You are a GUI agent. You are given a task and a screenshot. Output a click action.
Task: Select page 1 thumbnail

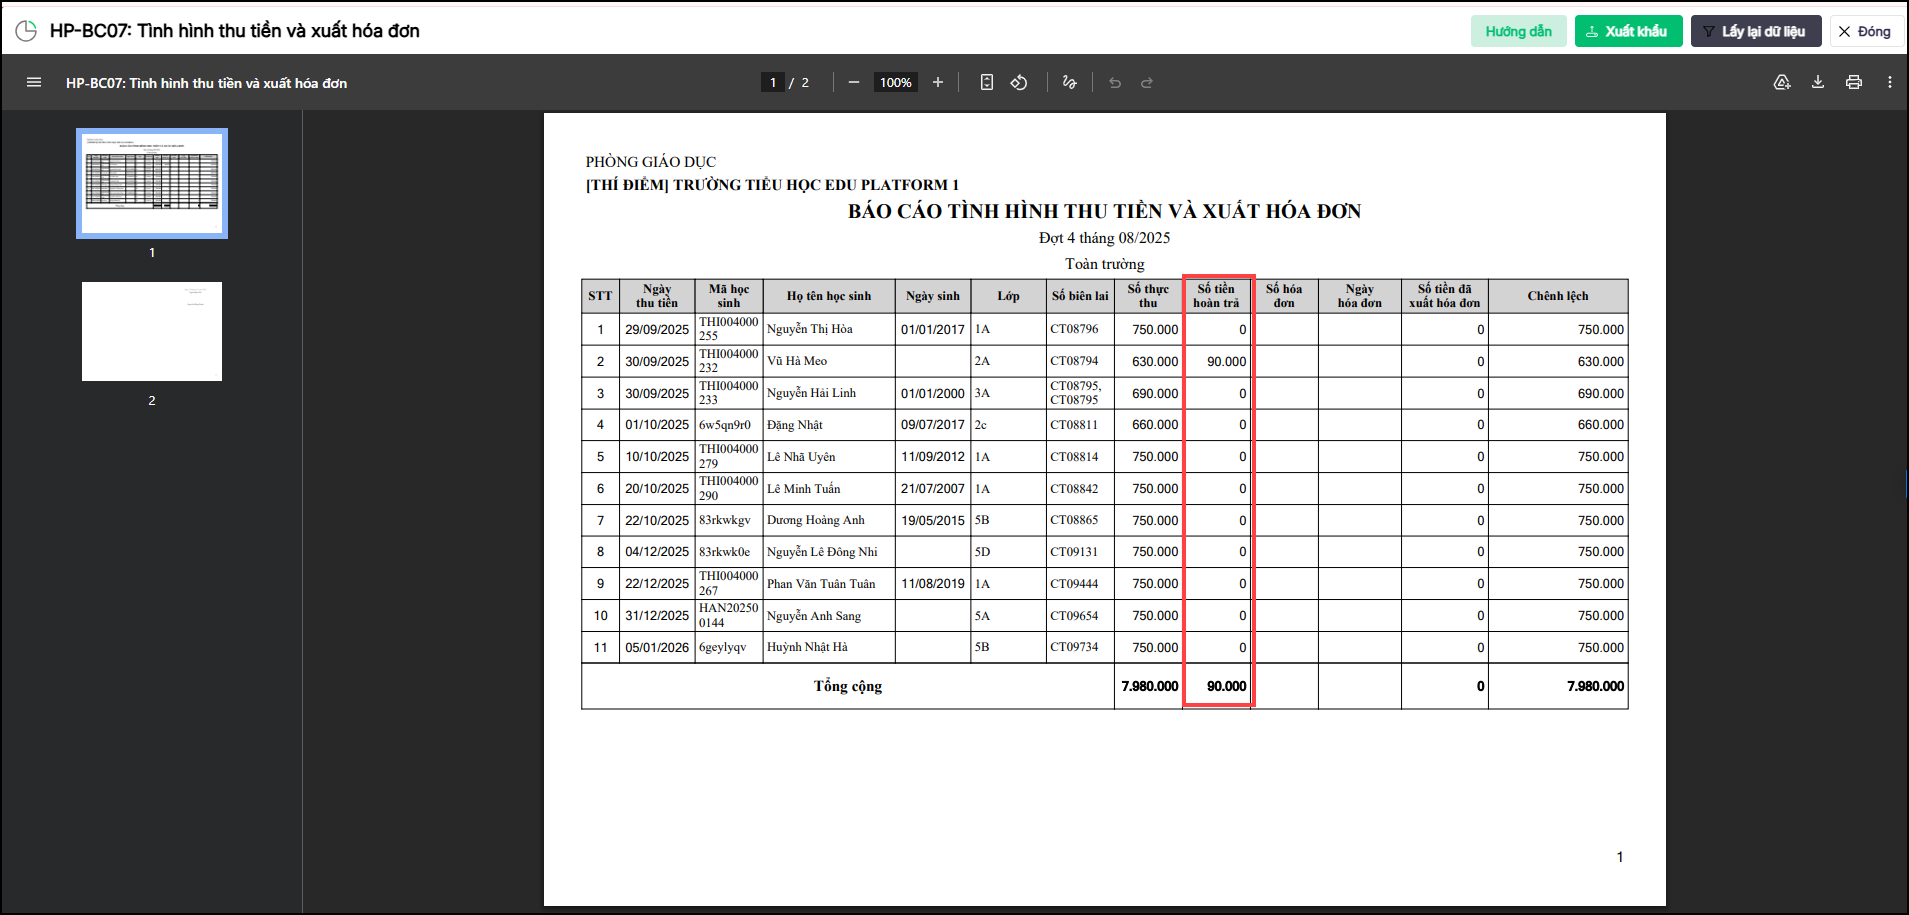pyautogui.click(x=152, y=183)
